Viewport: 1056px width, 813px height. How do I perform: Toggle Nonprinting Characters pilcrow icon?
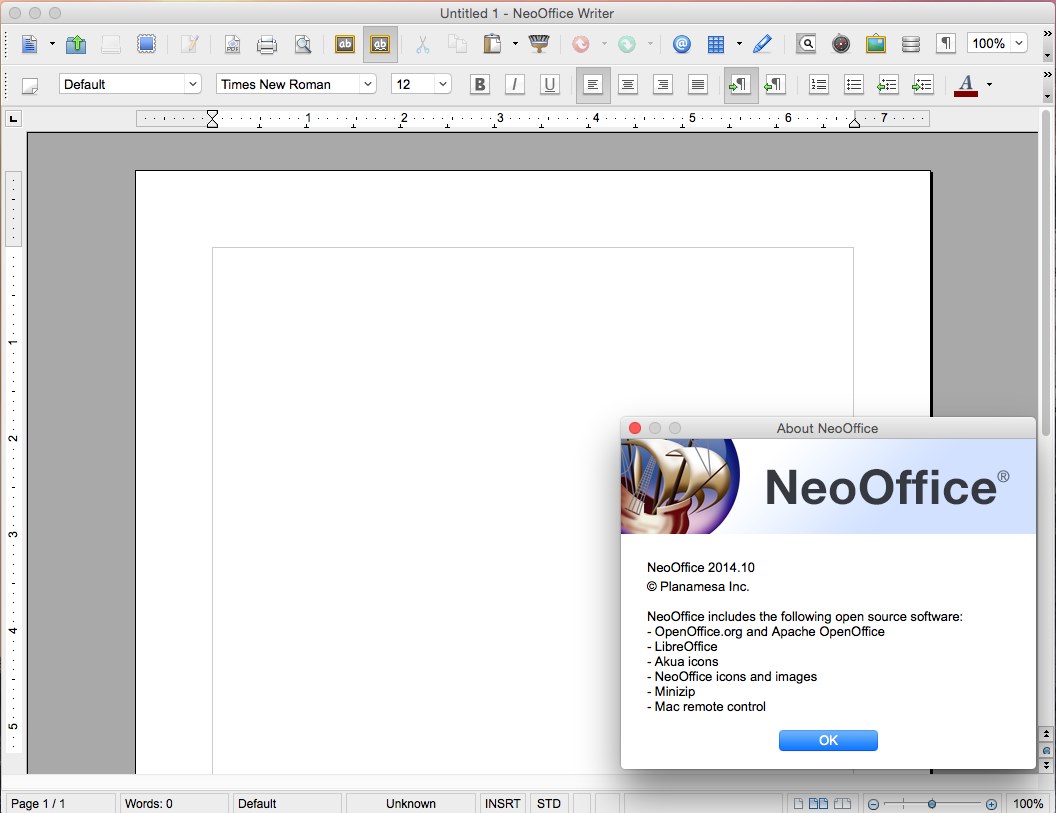[946, 44]
